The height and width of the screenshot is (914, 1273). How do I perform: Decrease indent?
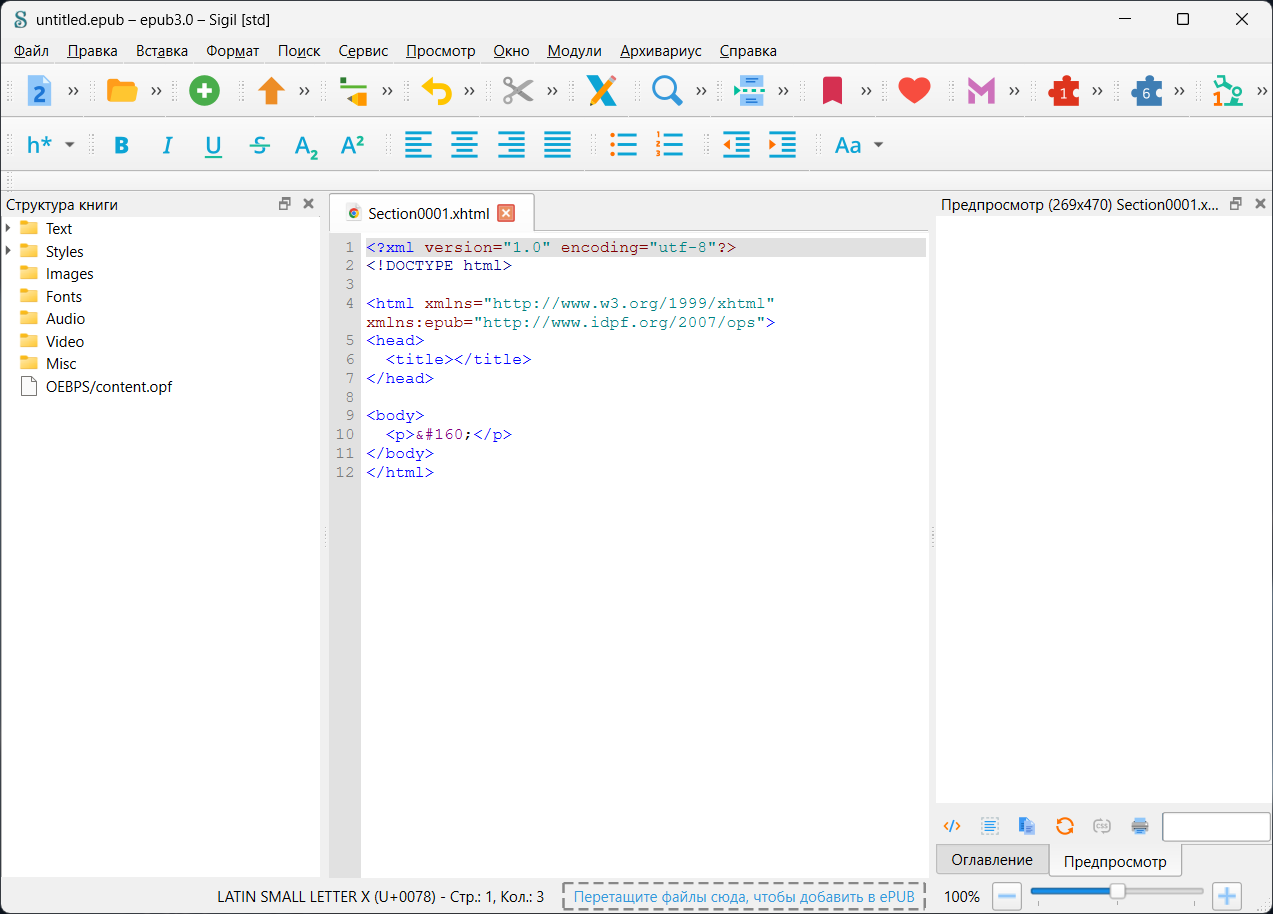click(x=736, y=145)
